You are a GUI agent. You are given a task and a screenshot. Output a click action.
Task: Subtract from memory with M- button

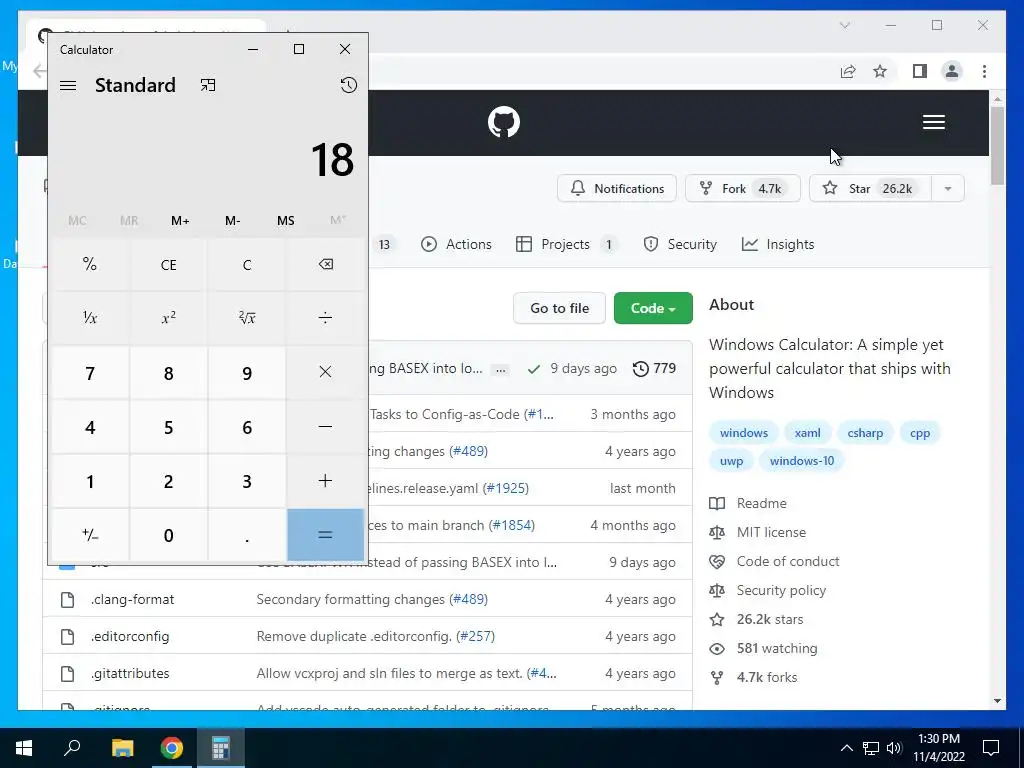click(232, 221)
